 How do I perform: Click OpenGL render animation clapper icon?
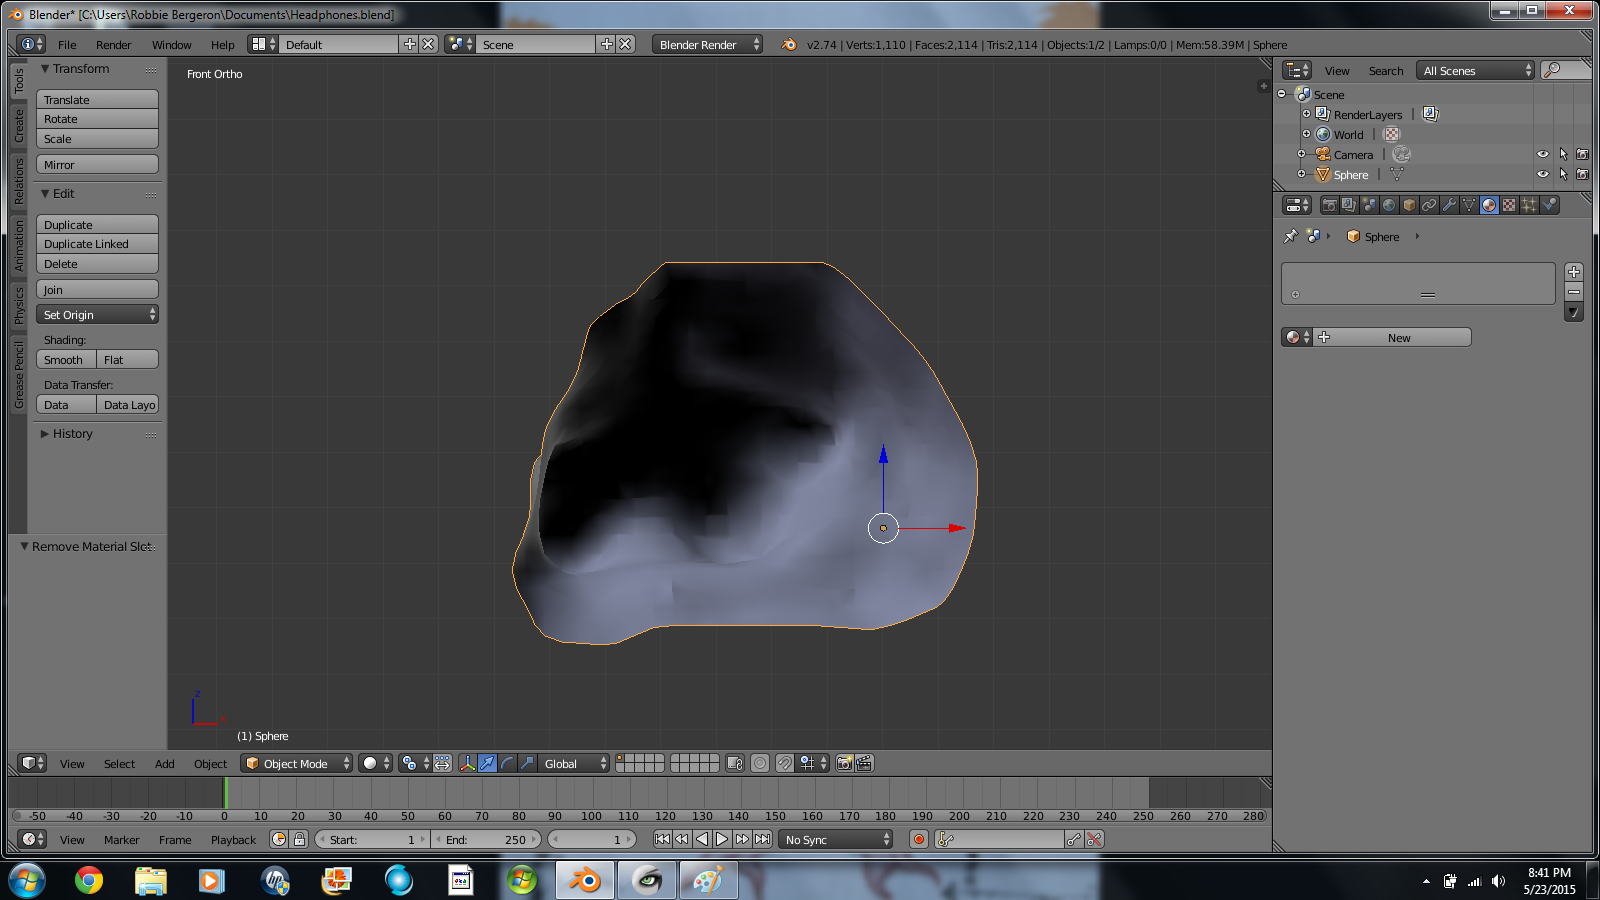click(864, 763)
